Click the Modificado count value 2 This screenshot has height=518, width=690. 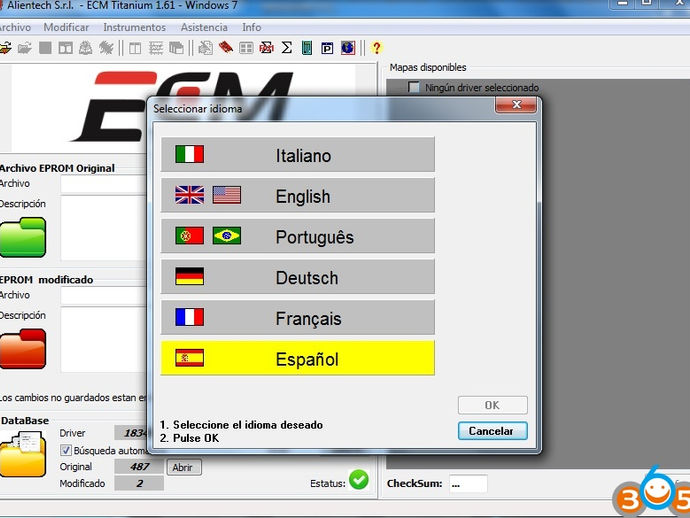pyautogui.click(x=139, y=484)
